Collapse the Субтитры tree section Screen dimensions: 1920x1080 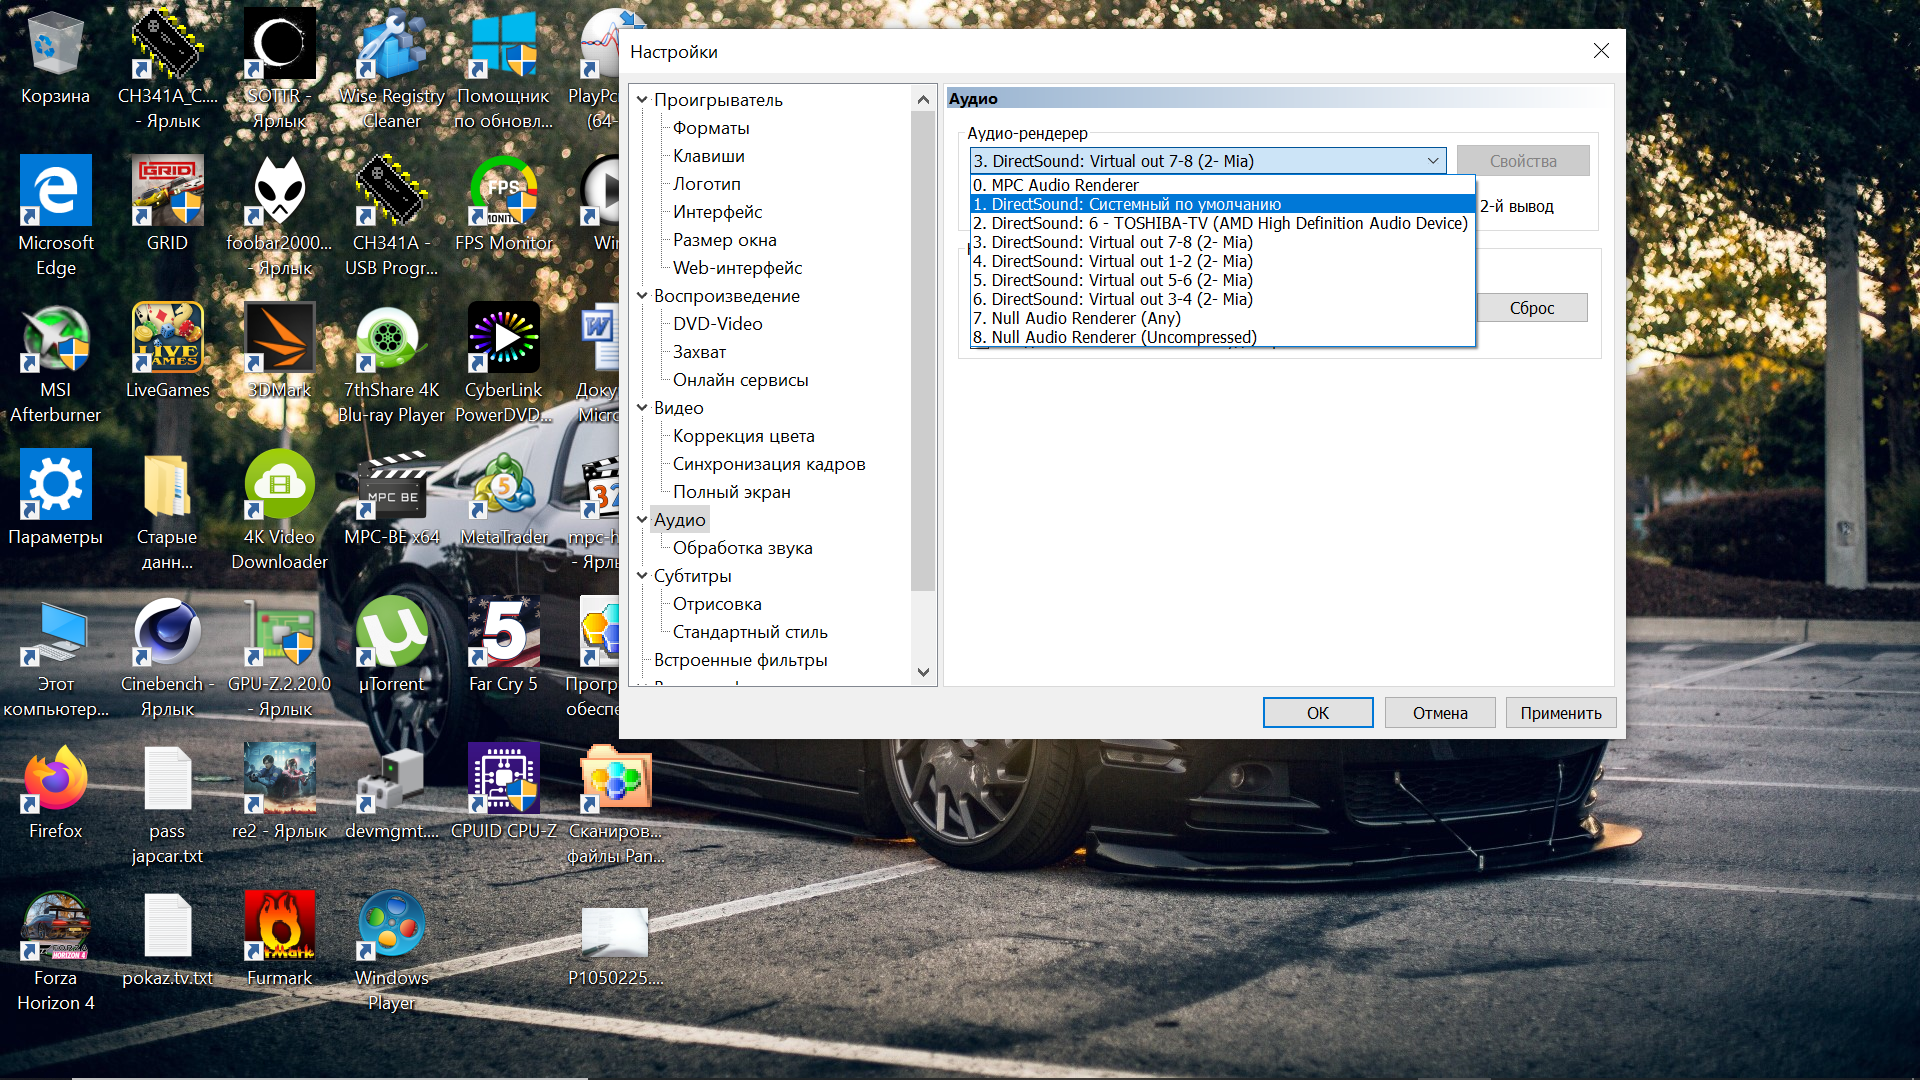[x=642, y=576]
